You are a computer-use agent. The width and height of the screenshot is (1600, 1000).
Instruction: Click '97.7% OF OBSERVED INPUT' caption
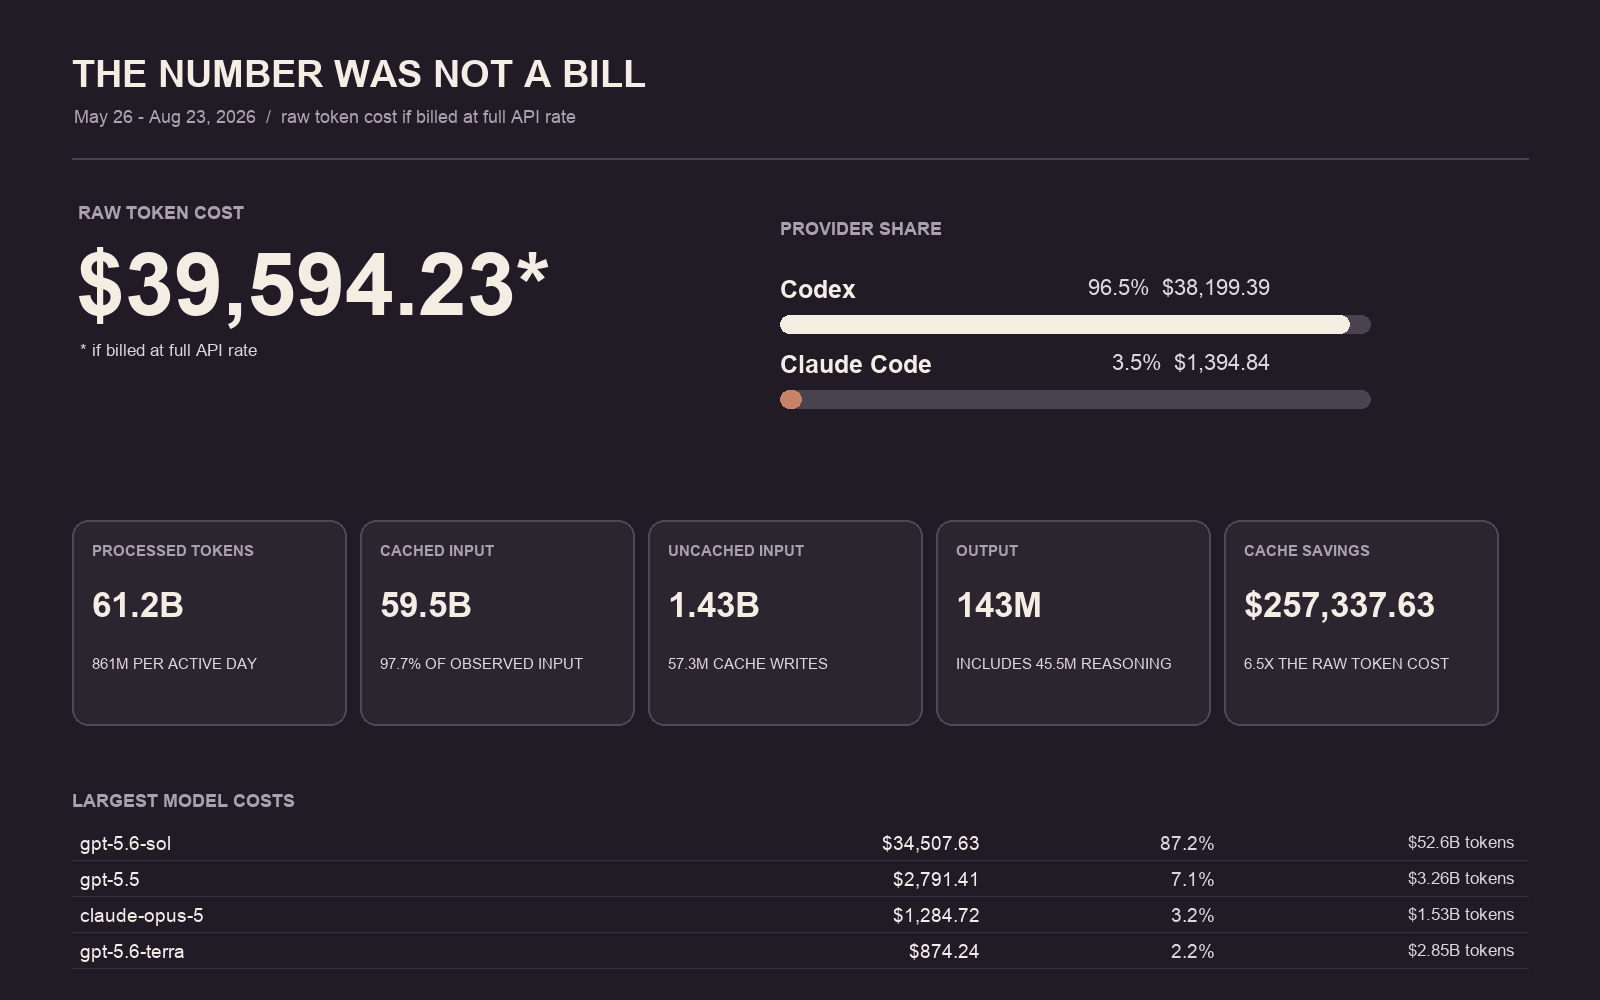click(481, 664)
